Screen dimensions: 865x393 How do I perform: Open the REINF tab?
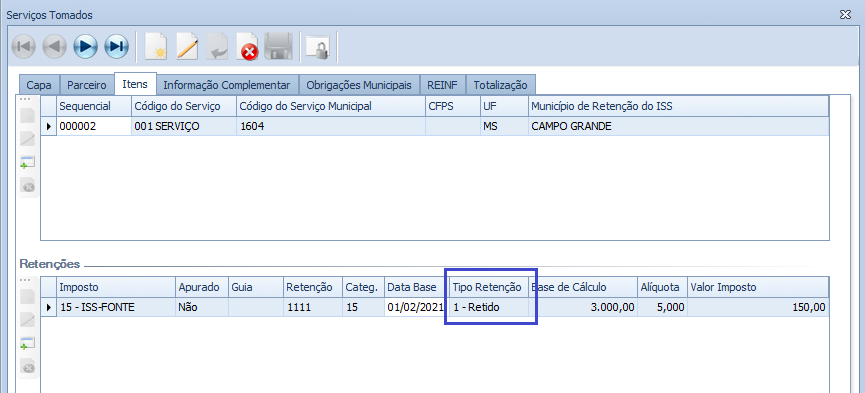[x=443, y=85]
